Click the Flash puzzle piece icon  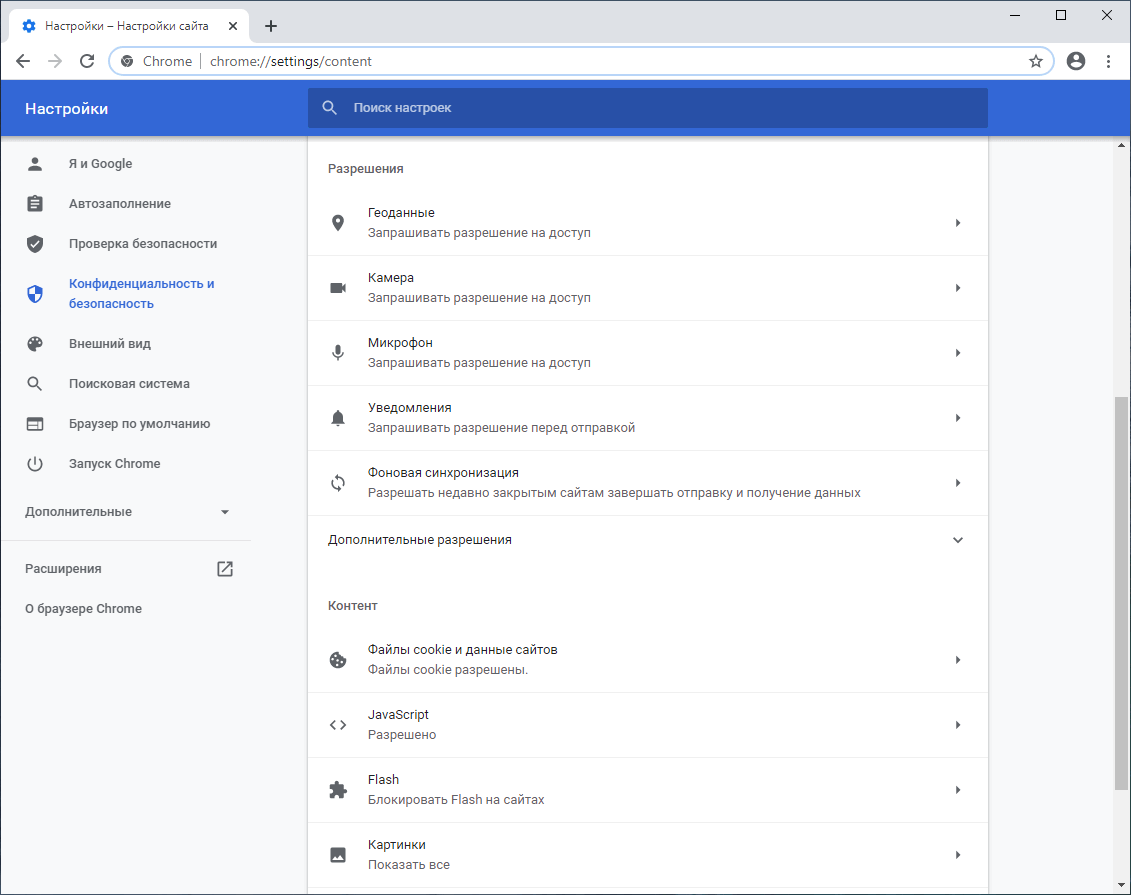(x=338, y=790)
